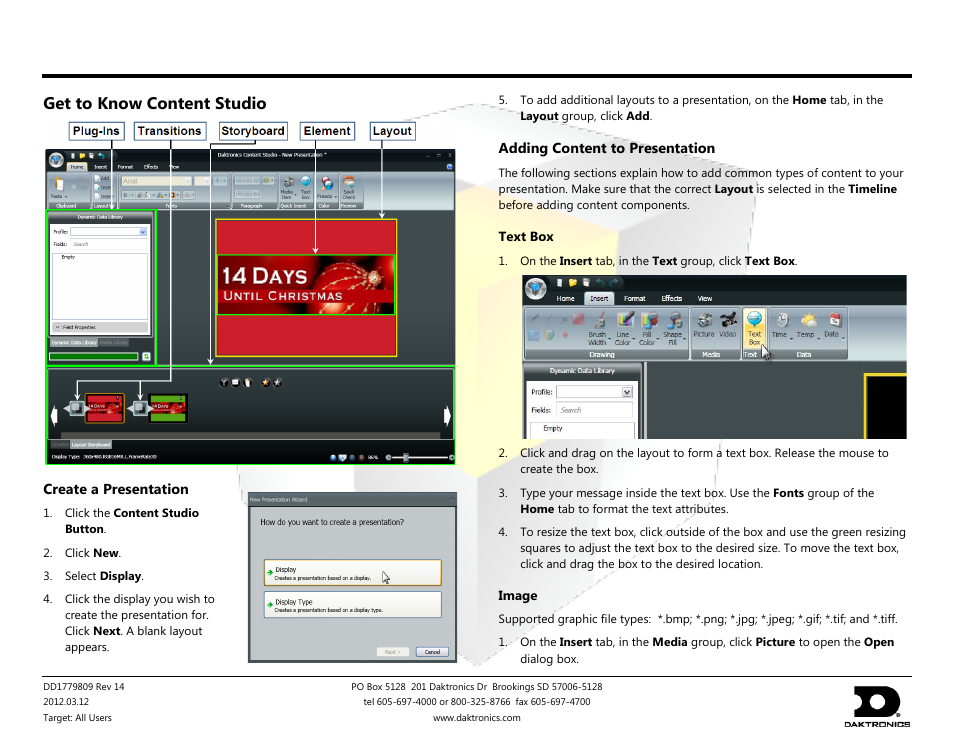Click storyboard right scroll arrow
The height and width of the screenshot is (738, 954).
click(x=447, y=416)
